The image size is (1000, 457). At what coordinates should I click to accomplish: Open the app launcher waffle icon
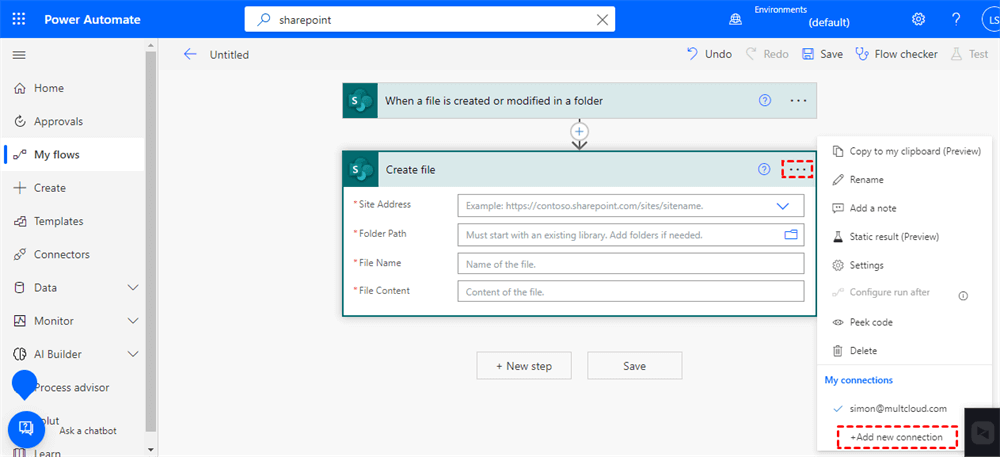[19, 19]
